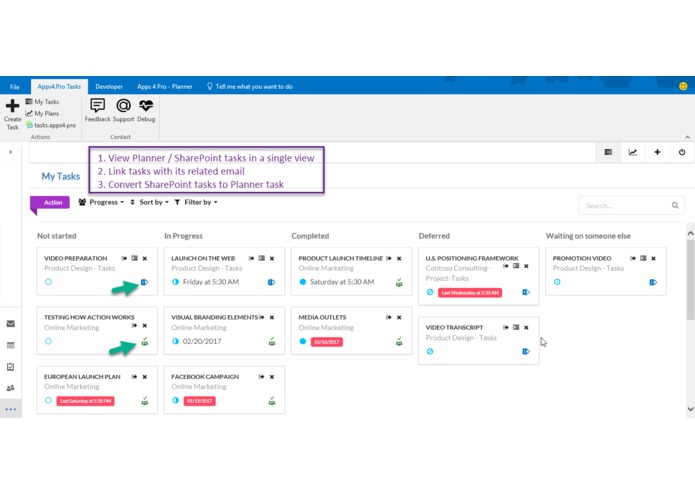695x494 pixels.
Task: Click red 01/19/2017 date on FACEBOOK CAMPAIGN
Action: pos(199,401)
